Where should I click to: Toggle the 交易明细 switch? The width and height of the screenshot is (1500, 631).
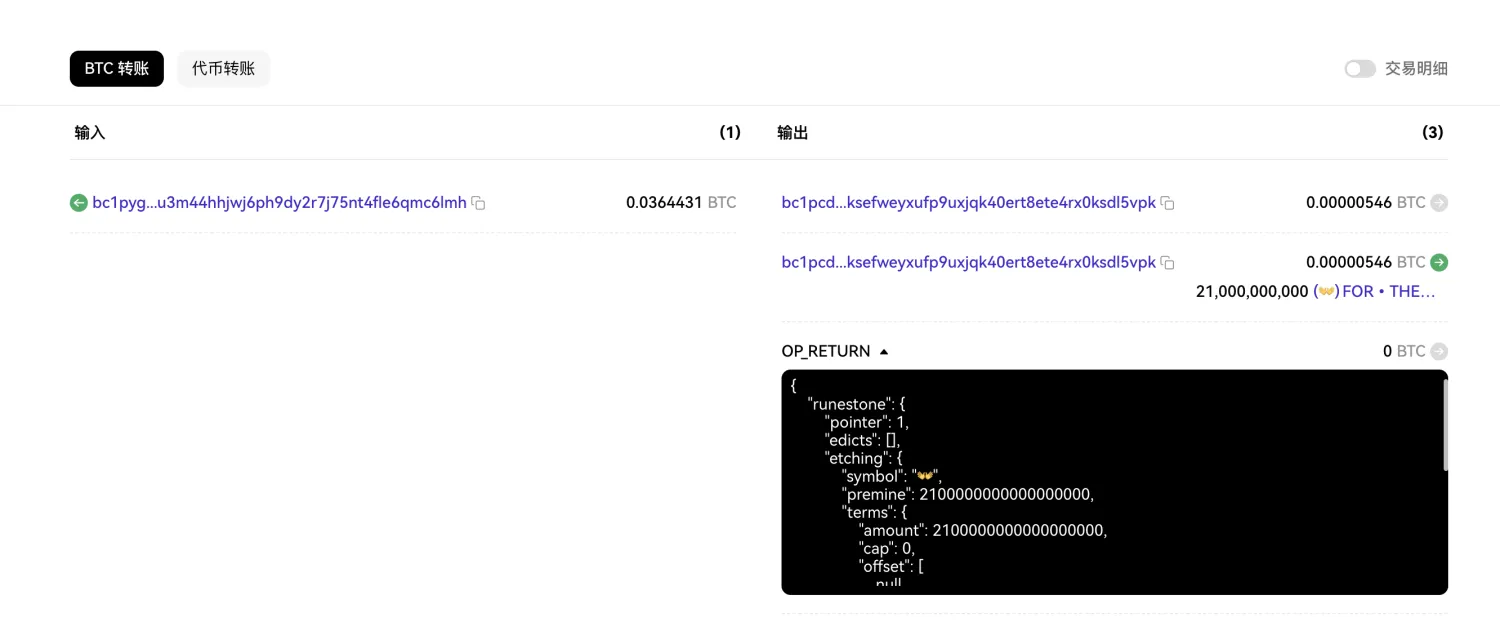1360,69
